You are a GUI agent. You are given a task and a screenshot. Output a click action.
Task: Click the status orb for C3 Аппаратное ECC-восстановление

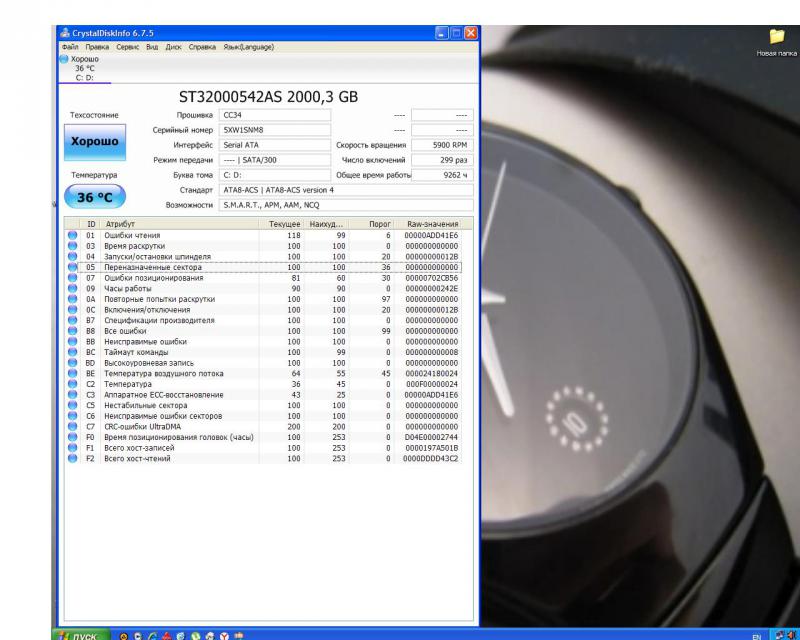72,395
